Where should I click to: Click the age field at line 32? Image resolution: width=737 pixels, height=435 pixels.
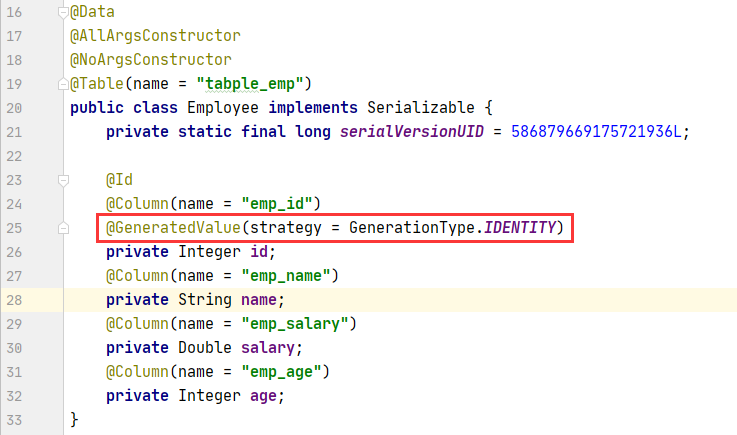click(265, 396)
